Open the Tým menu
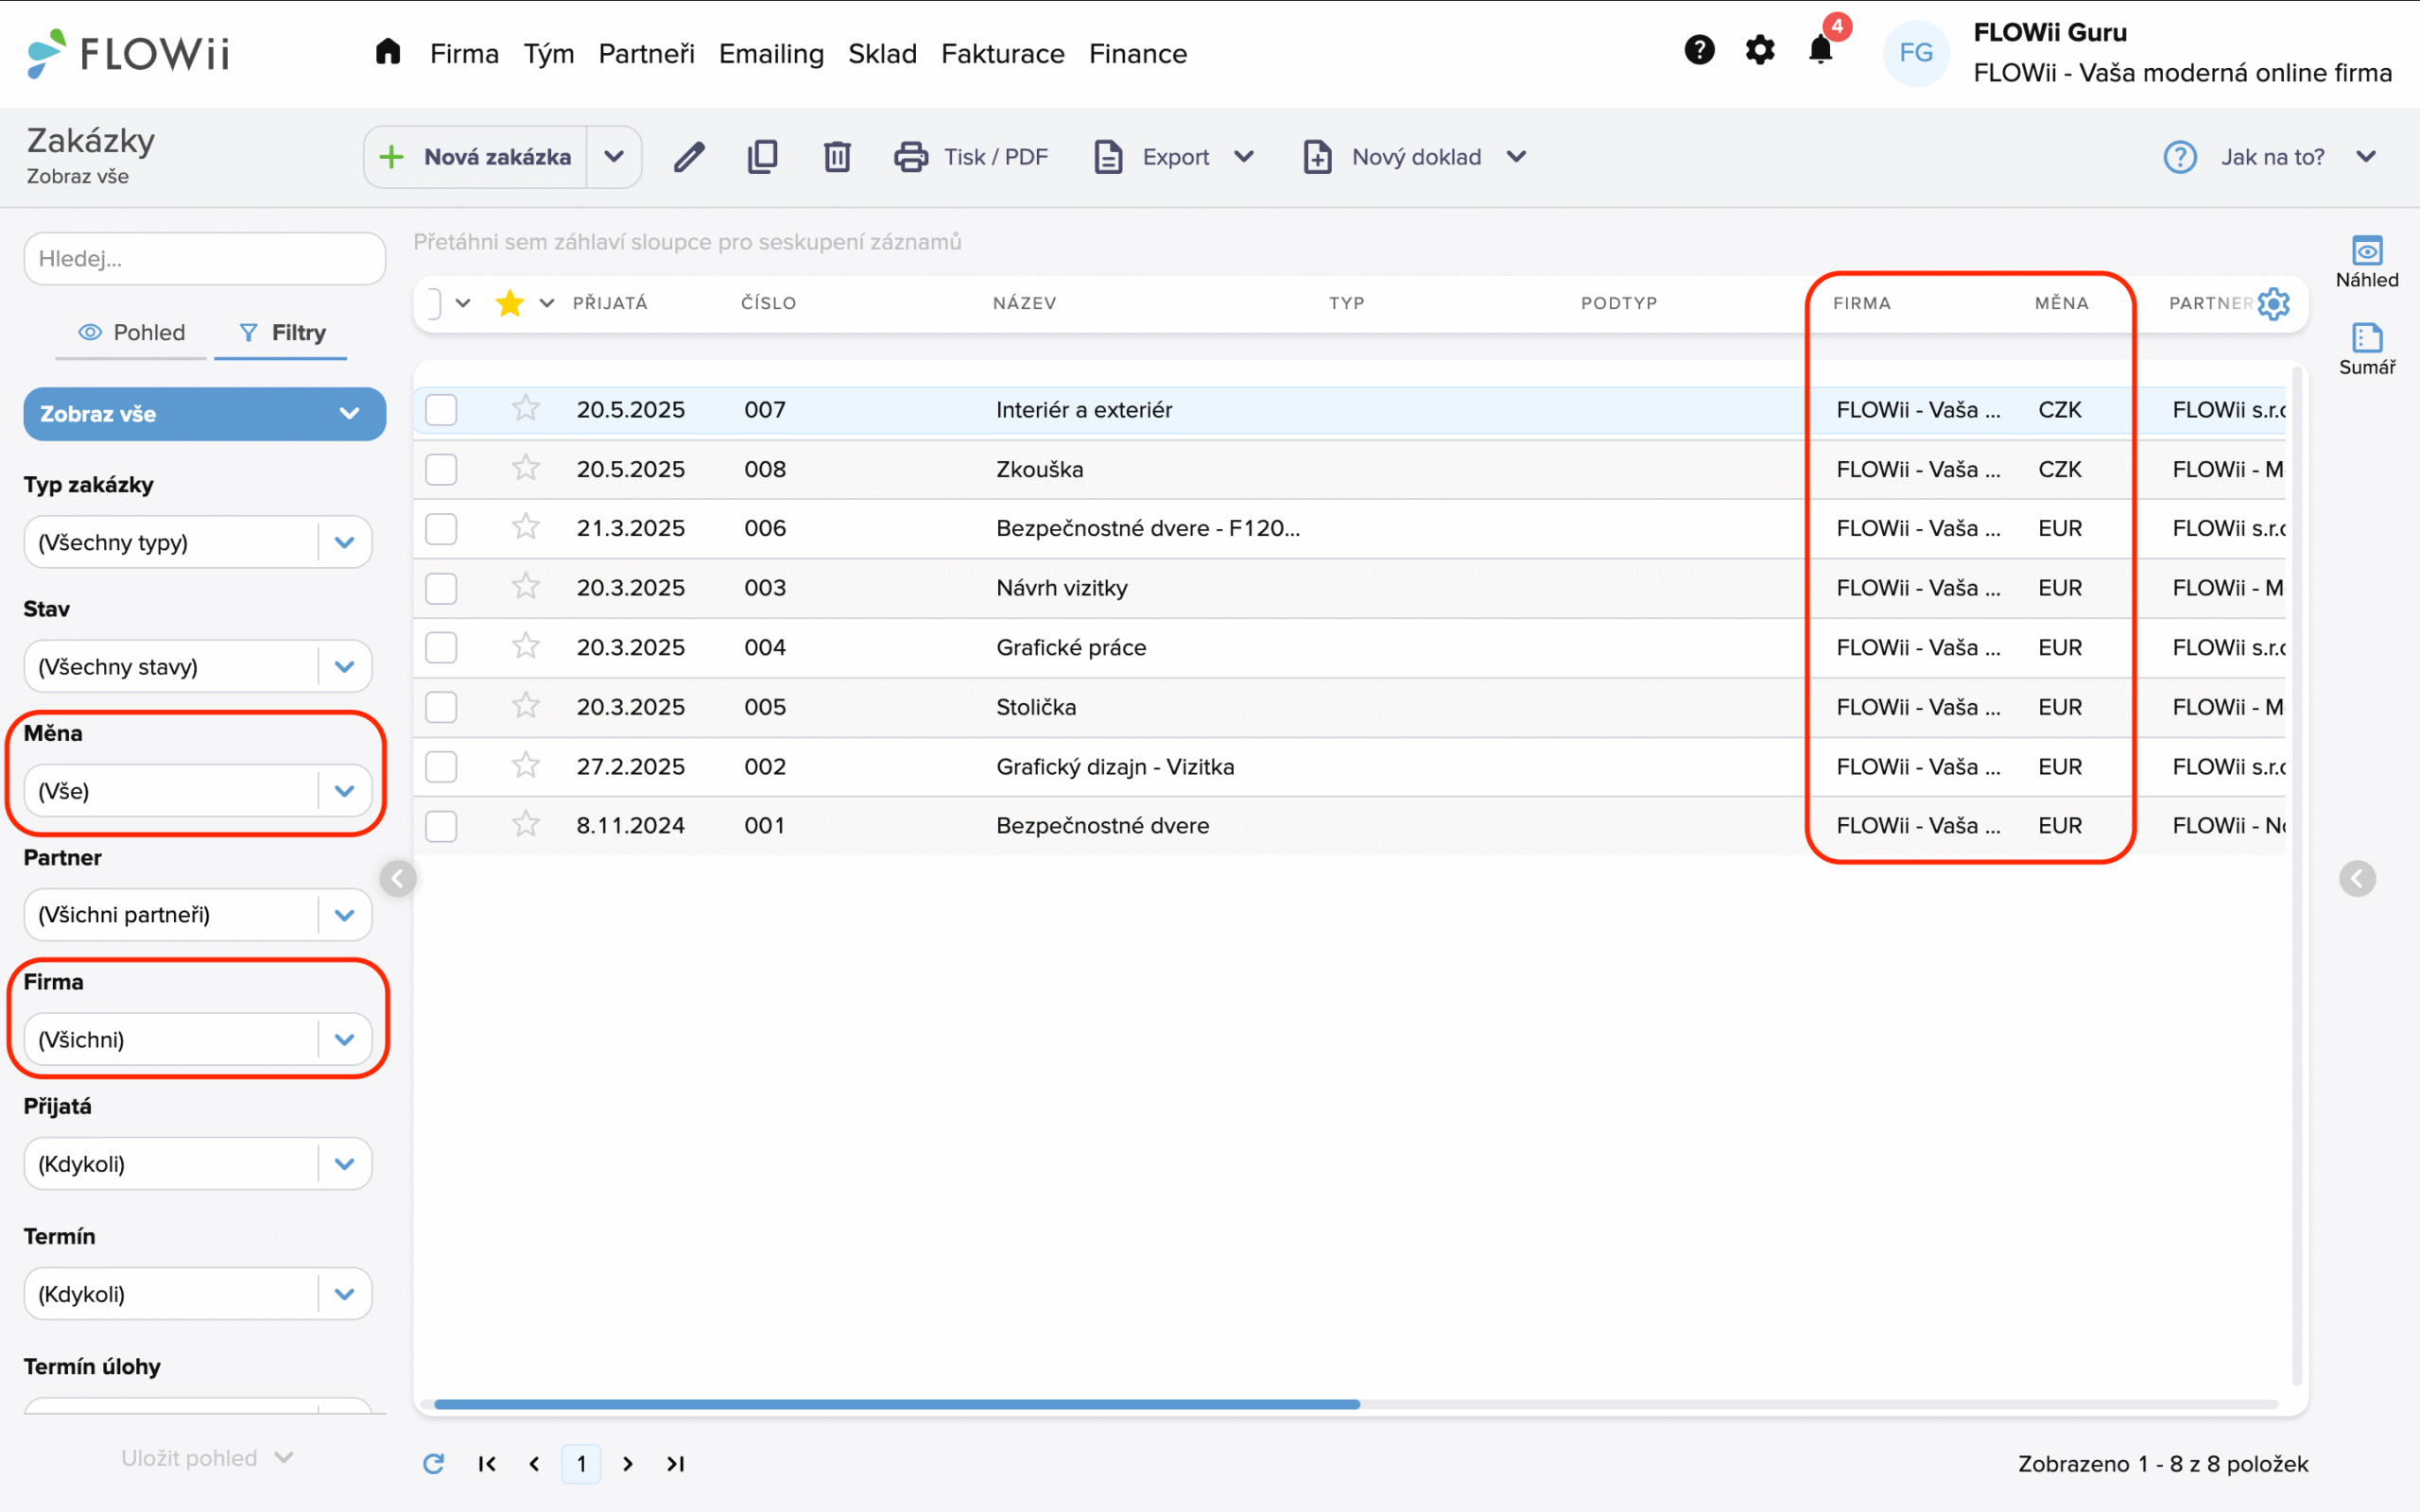The width and height of the screenshot is (2420, 1512). click(549, 53)
